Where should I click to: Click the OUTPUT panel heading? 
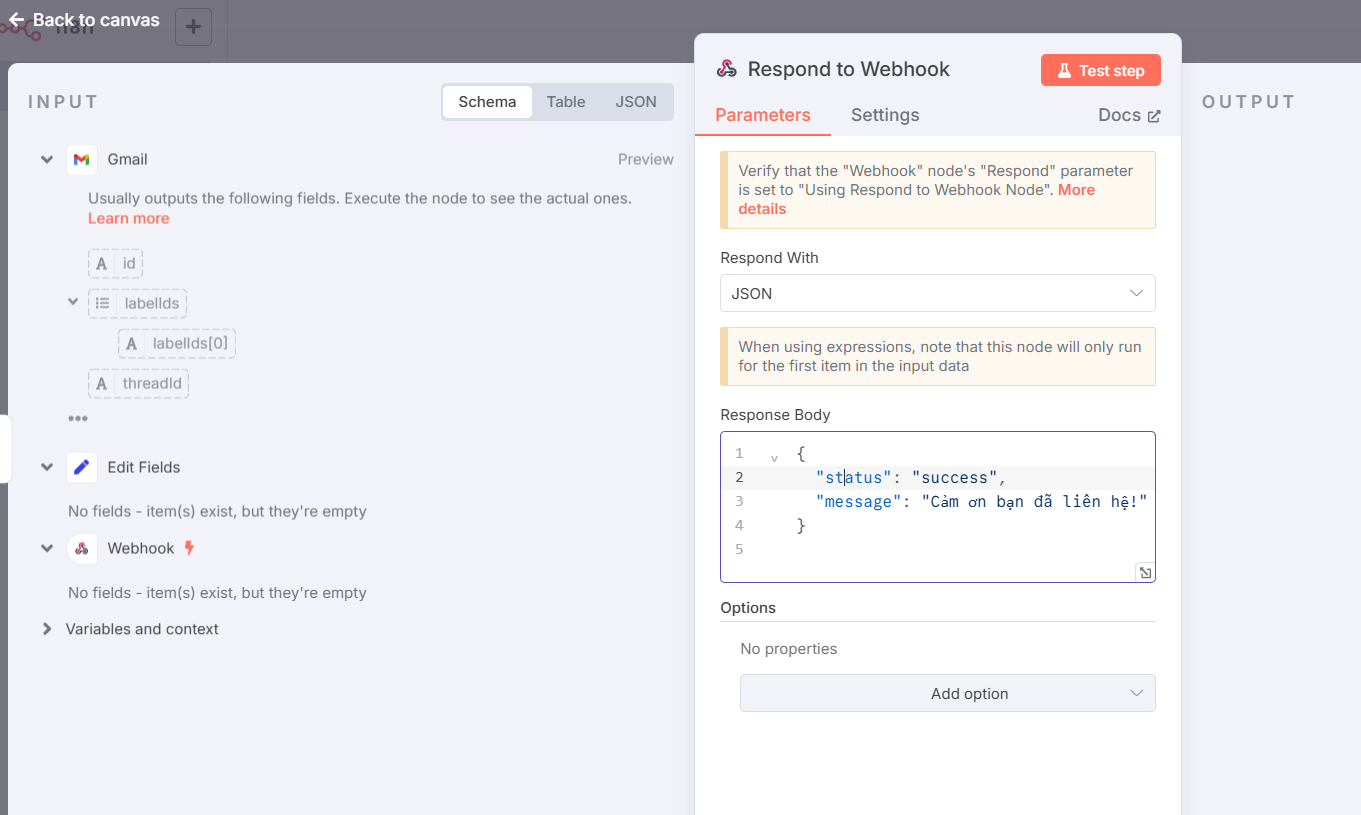(1249, 102)
